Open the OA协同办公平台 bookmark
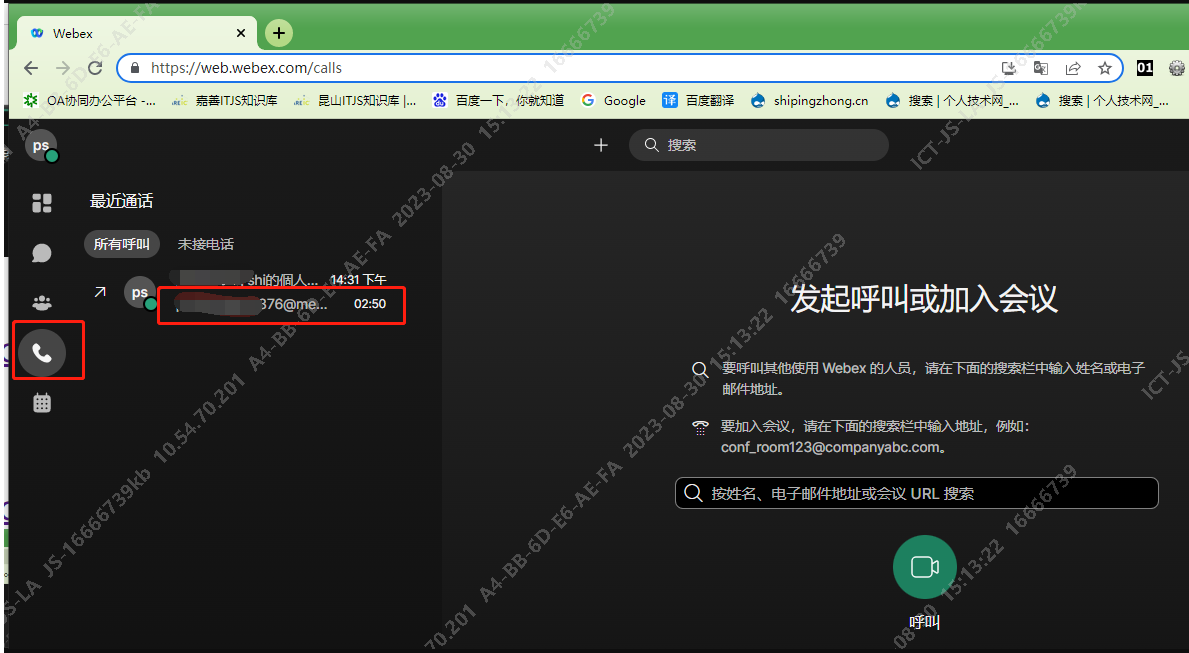This screenshot has width=1189, height=653. 89,100
